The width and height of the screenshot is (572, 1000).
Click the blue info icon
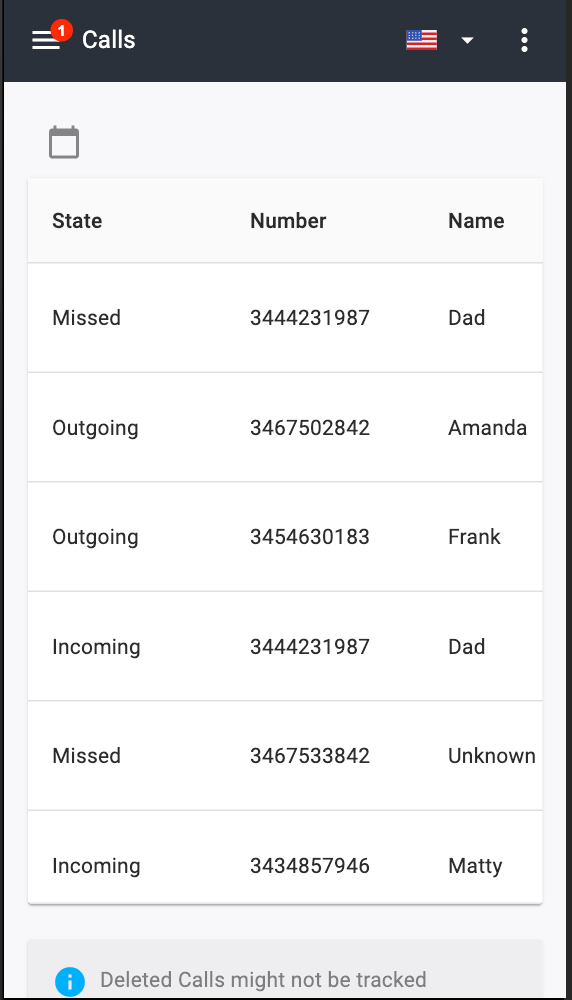[70, 981]
